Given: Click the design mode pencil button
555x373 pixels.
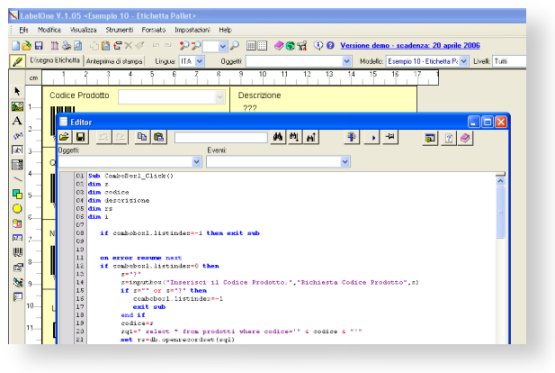Looking at the screenshot, I should coord(17,61).
